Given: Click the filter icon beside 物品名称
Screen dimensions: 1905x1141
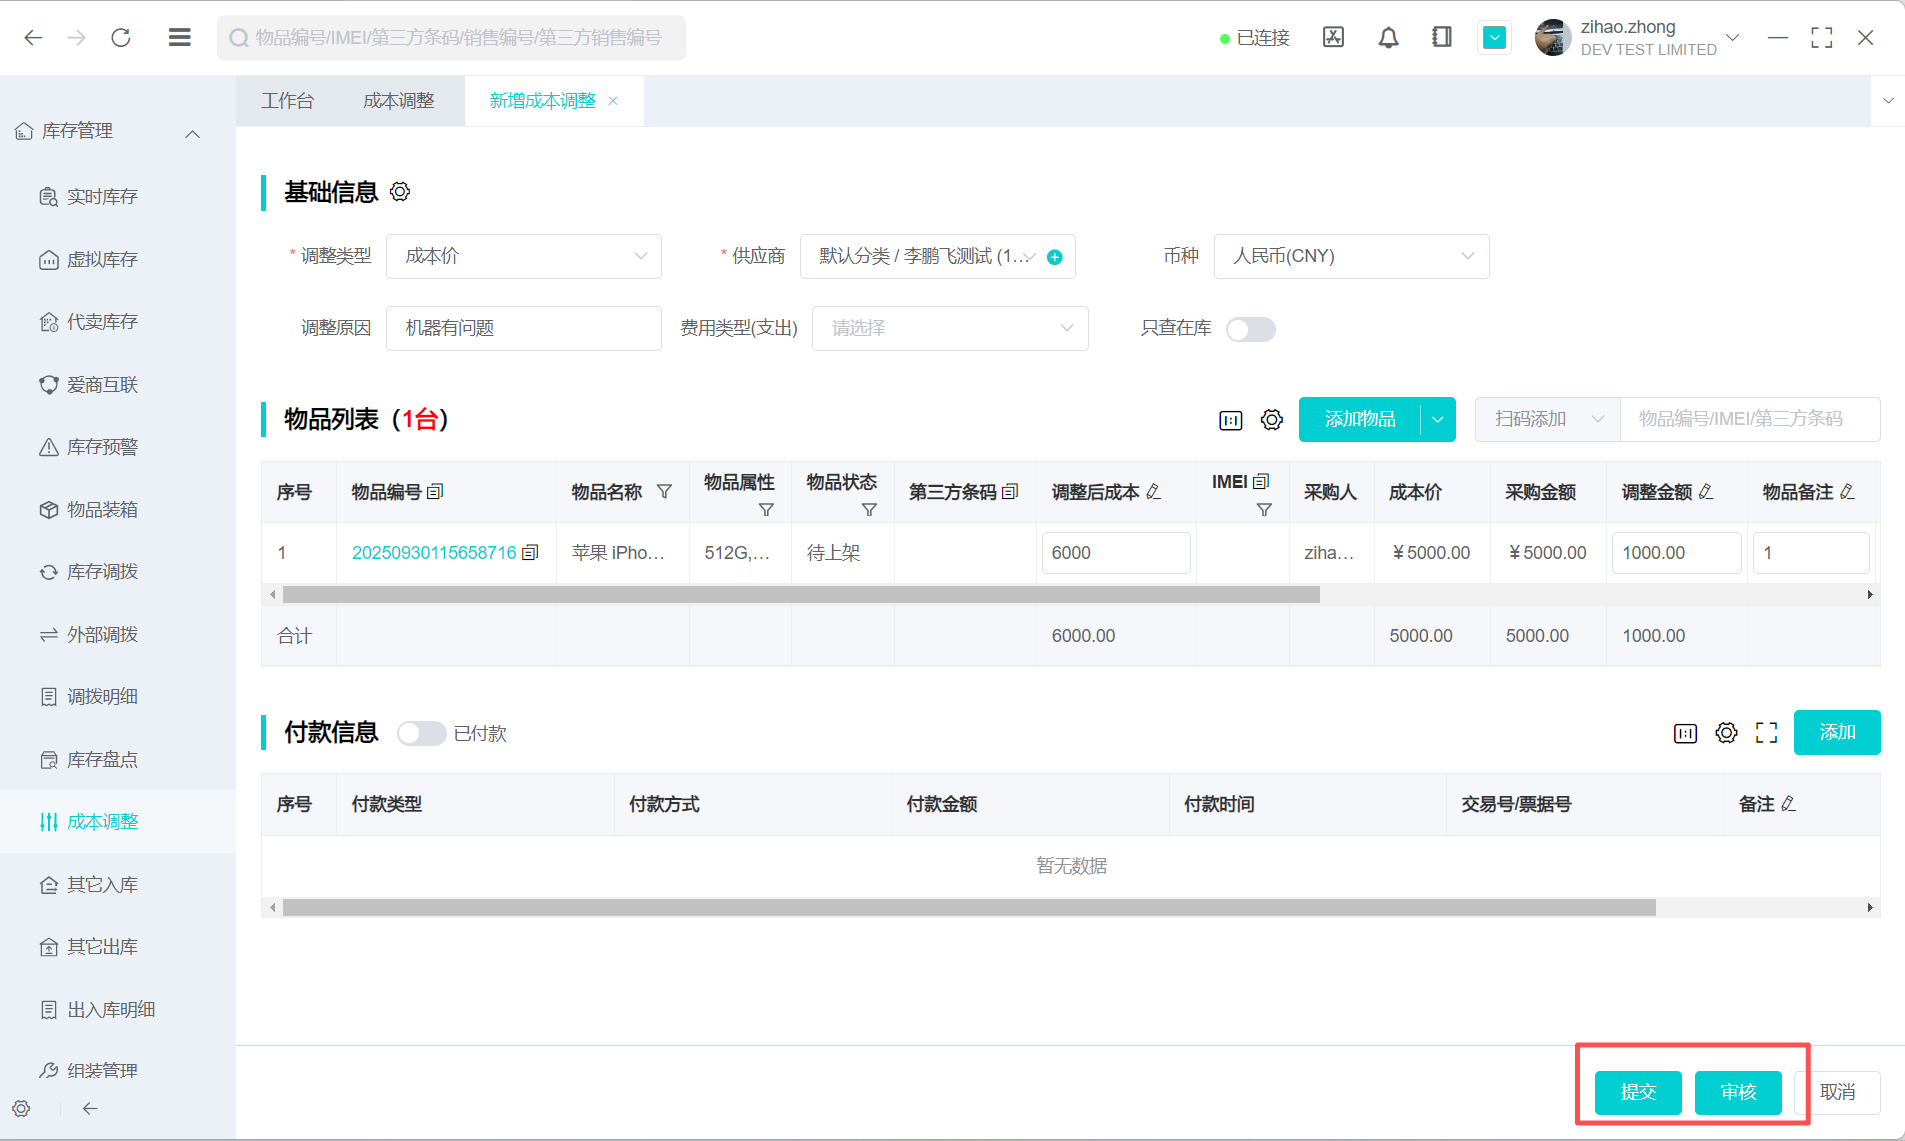Looking at the screenshot, I should pos(664,492).
